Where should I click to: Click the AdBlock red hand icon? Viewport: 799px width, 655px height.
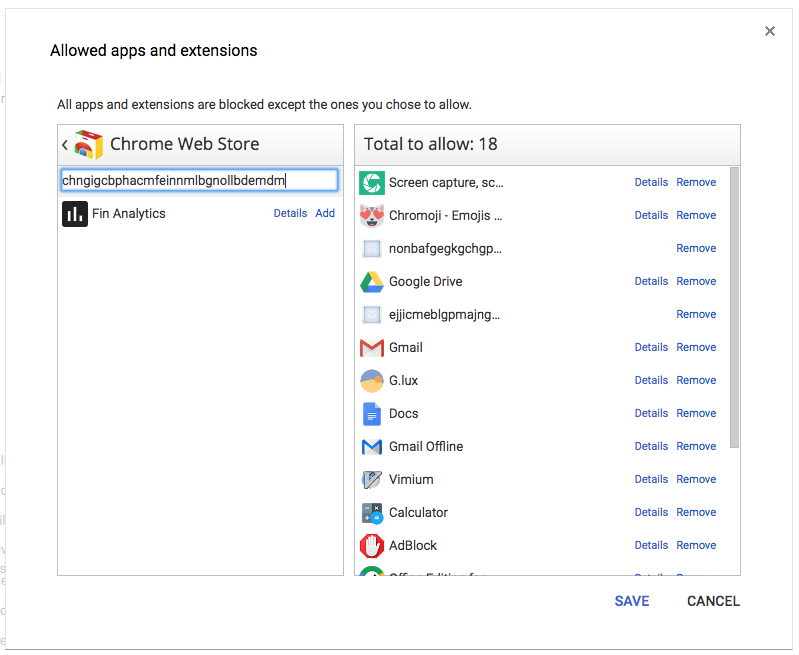372,546
